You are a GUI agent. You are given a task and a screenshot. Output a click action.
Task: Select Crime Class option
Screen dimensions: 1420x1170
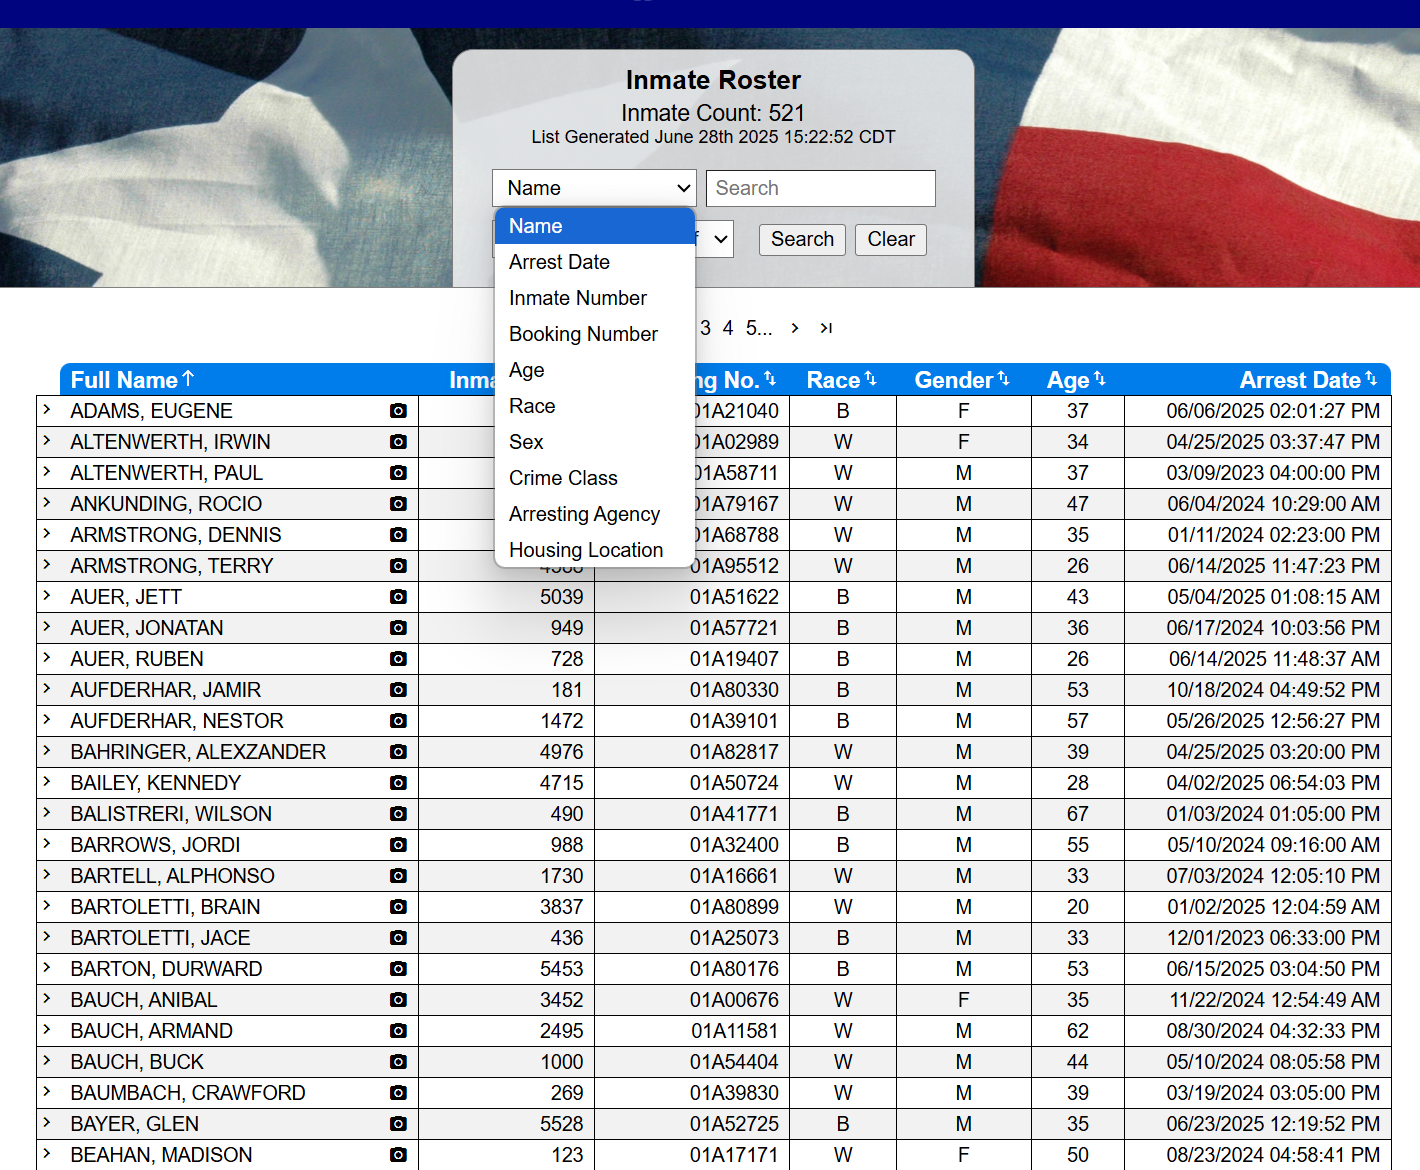(595, 478)
